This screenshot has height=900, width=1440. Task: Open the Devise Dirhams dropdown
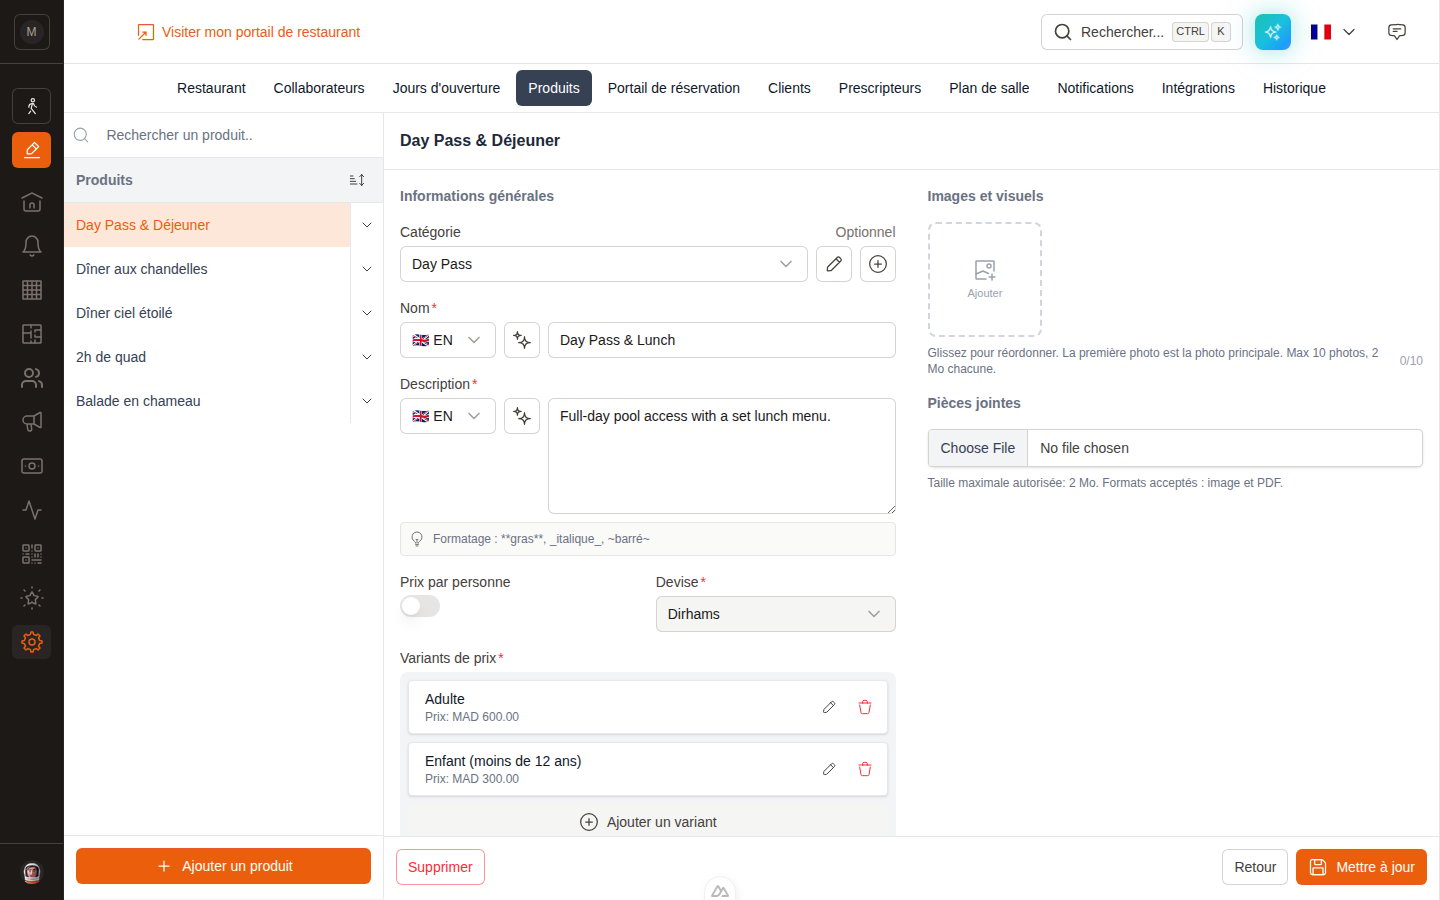coord(775,614)
